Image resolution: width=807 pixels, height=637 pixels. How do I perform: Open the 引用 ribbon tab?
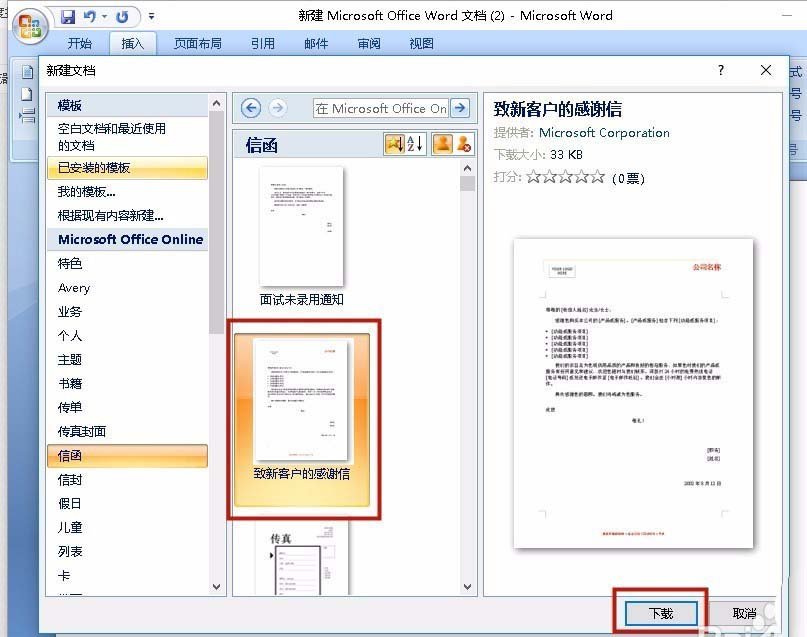coord(262,44)
